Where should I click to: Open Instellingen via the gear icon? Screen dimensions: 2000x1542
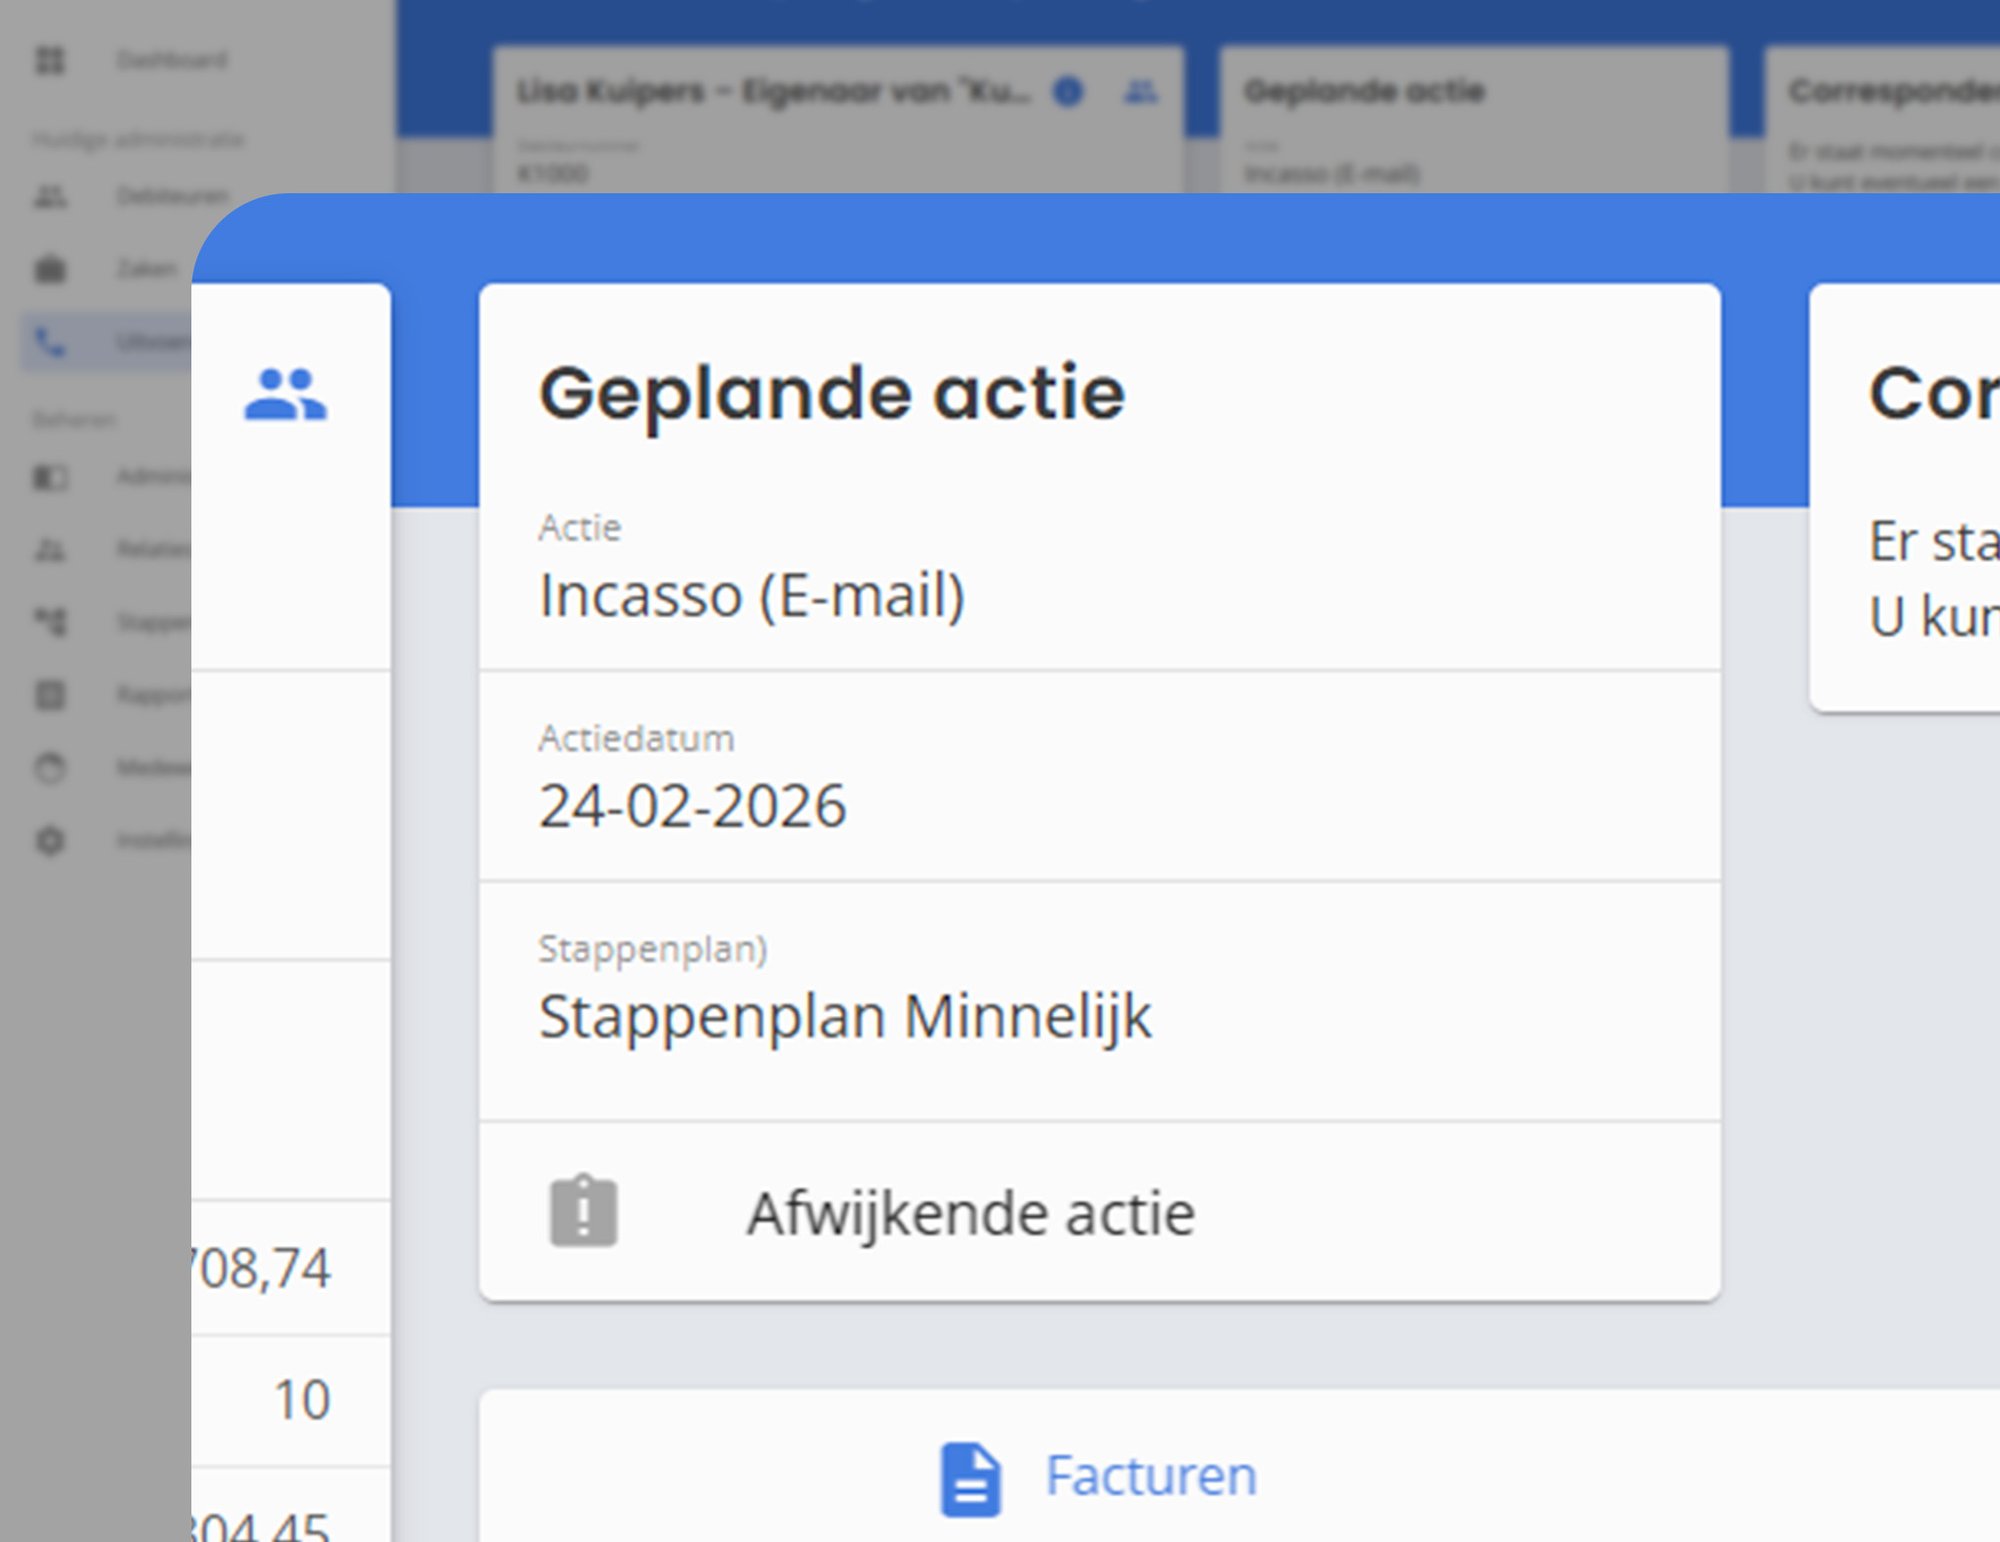(50, 841)
